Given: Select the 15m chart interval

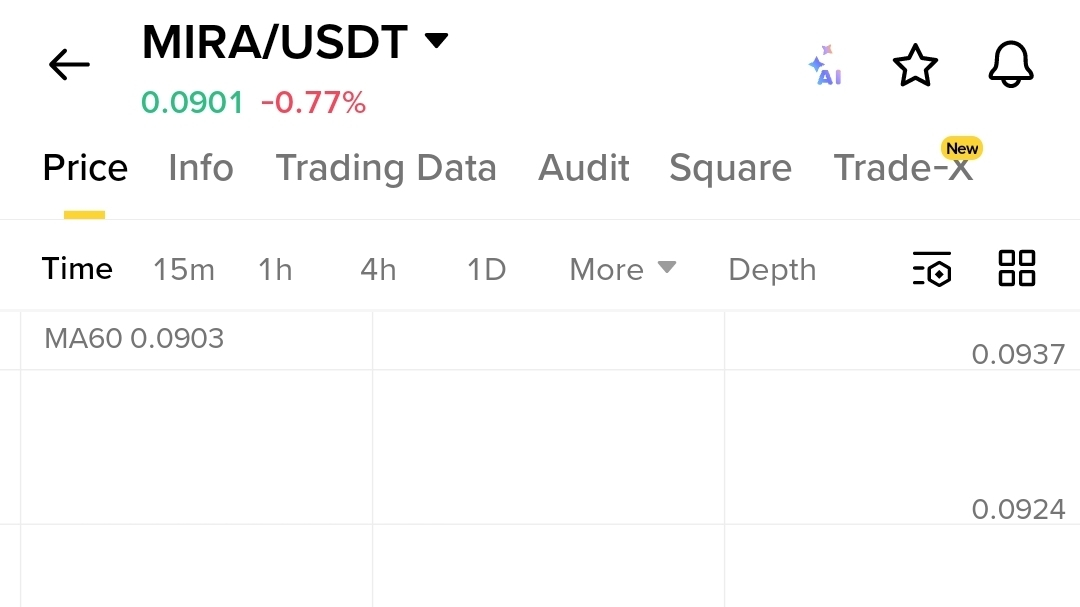Looking at the screenshot, I should 184,269.
